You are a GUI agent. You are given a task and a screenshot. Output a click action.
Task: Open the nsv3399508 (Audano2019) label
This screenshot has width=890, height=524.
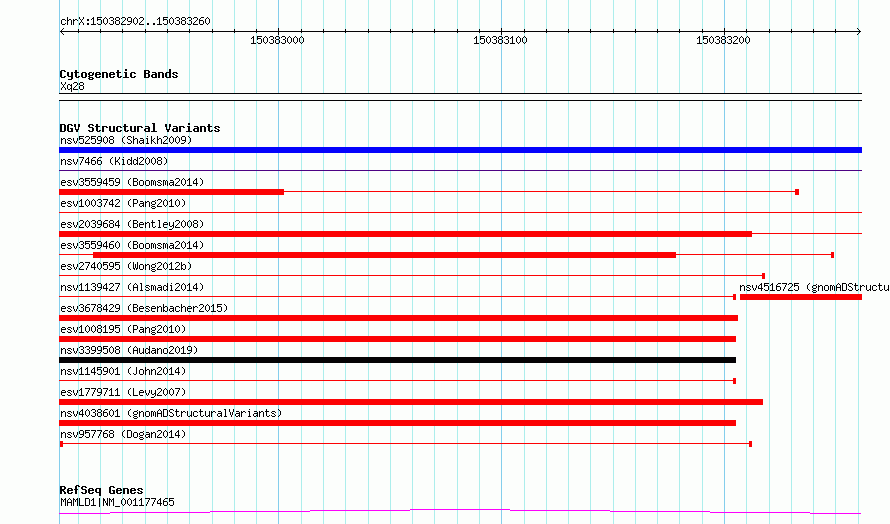[129, 350]
